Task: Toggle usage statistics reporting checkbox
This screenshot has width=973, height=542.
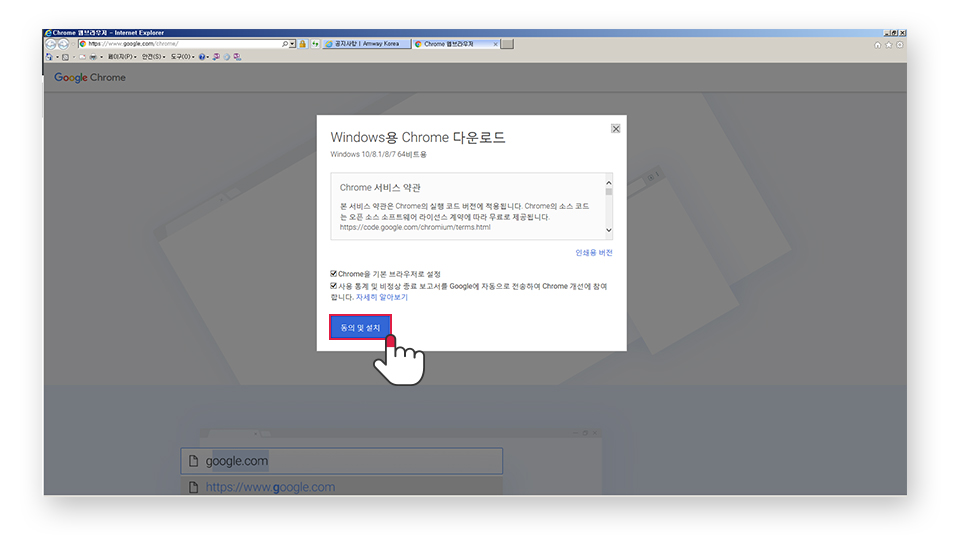Action: [x=334, y=286]
